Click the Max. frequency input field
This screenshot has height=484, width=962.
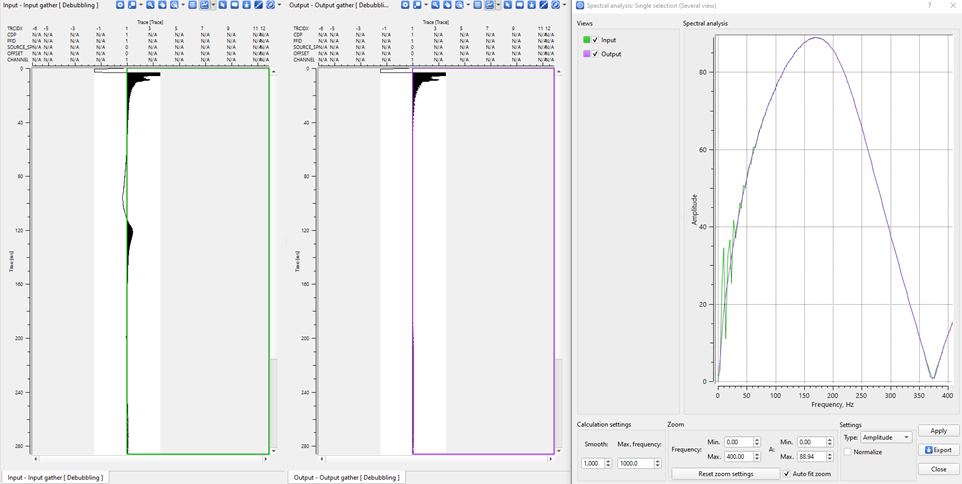(635, 463)
